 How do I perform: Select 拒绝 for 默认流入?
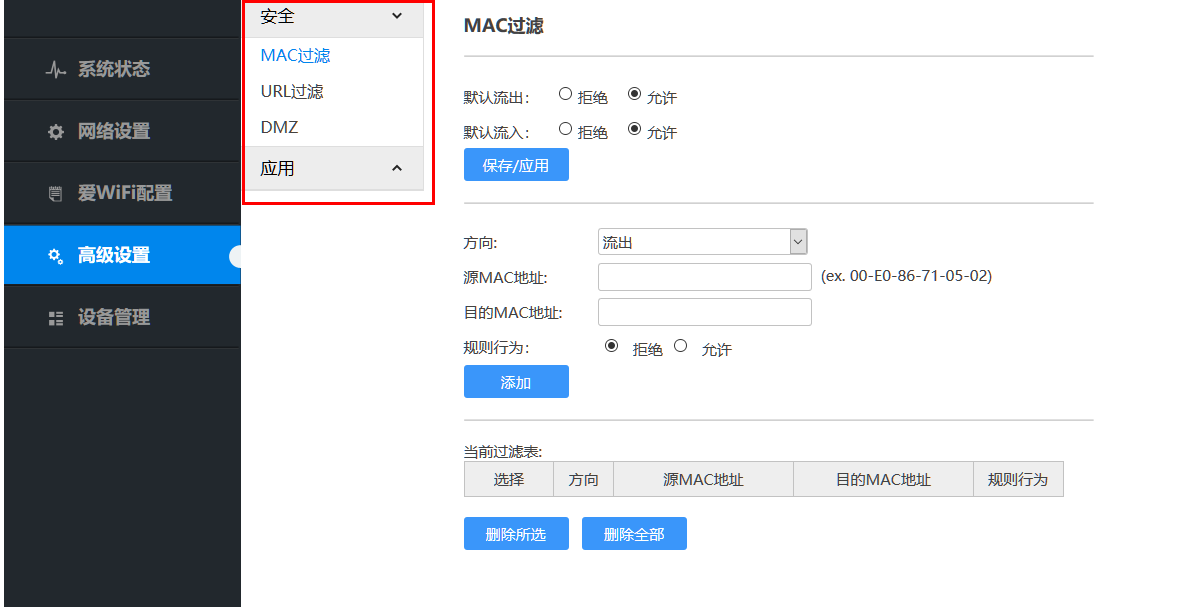(566, 129)
